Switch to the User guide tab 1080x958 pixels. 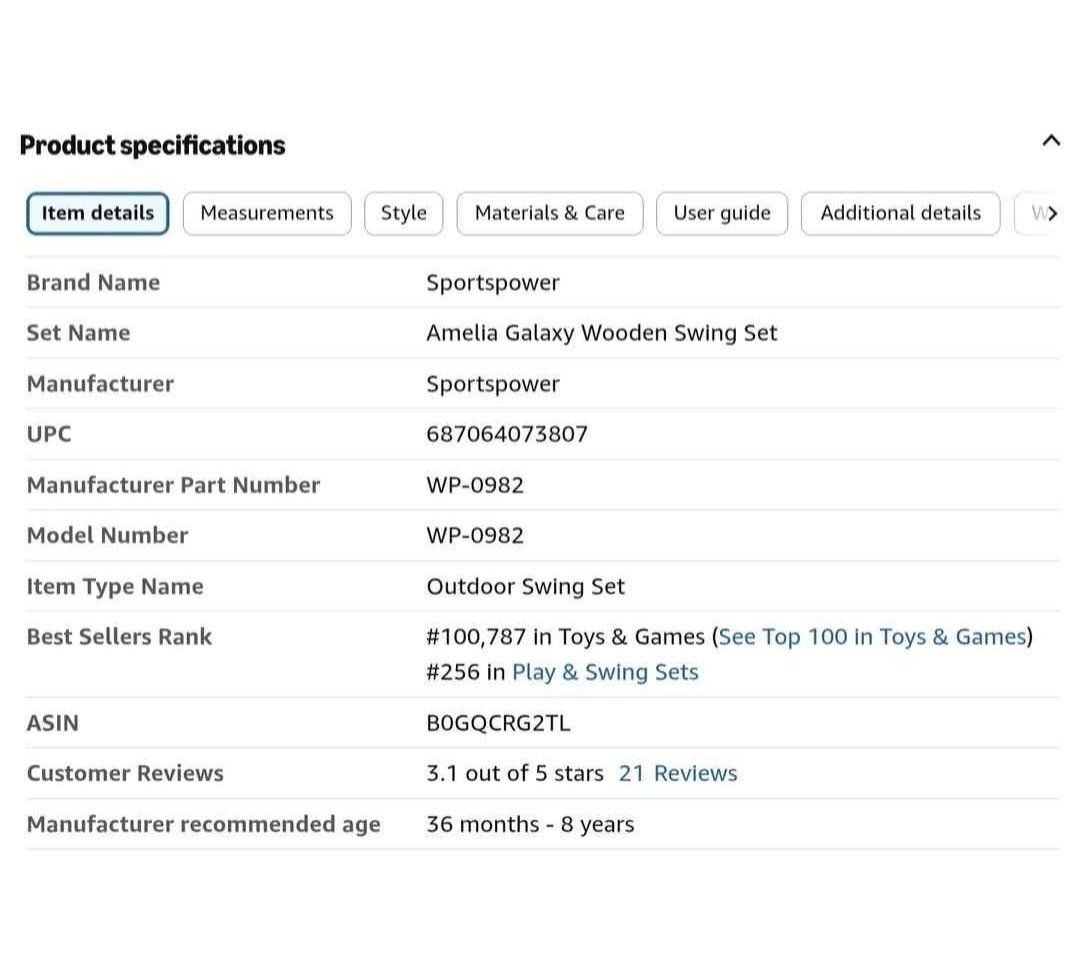pyautogui.click(x=722, y=214)
